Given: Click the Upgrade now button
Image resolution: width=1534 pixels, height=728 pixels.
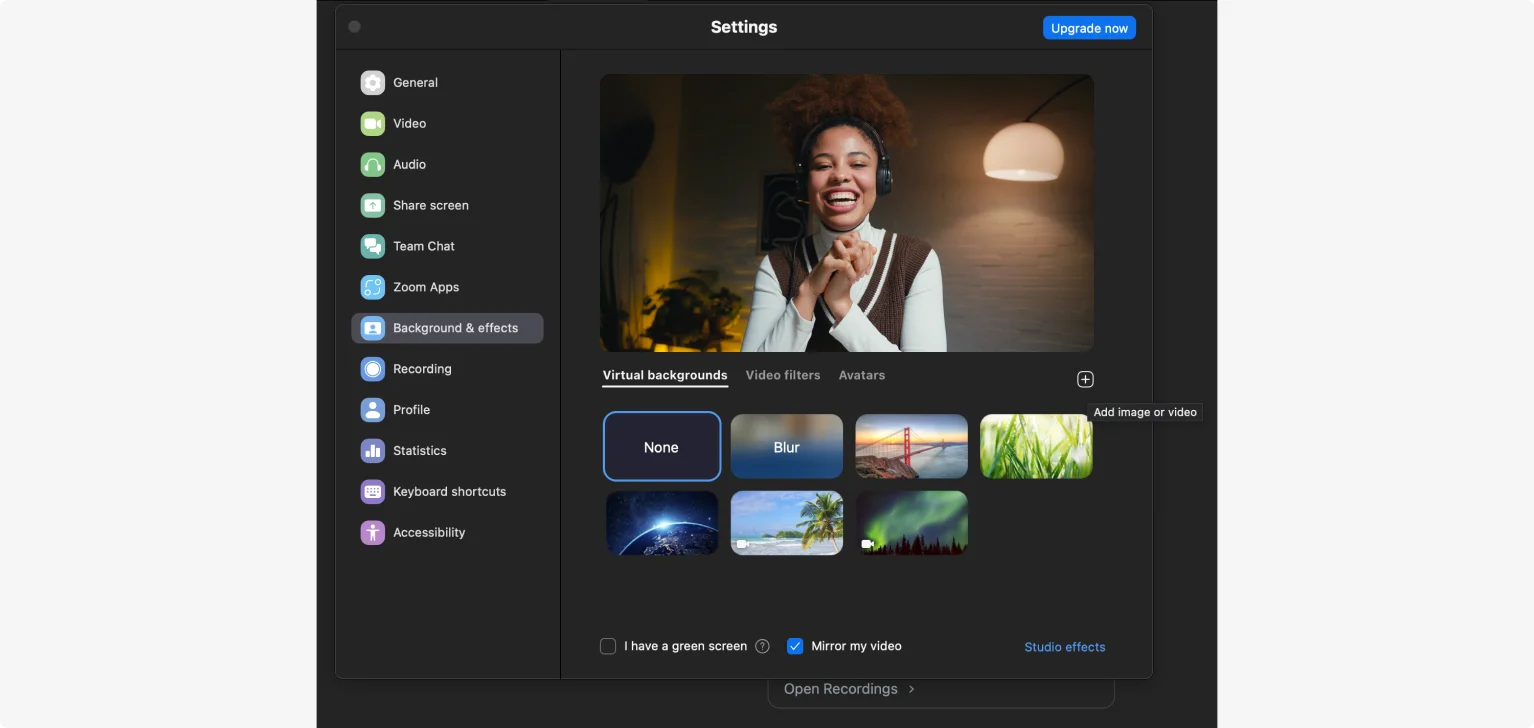Looking at the screenshot, I should (x=1089, y=27).
